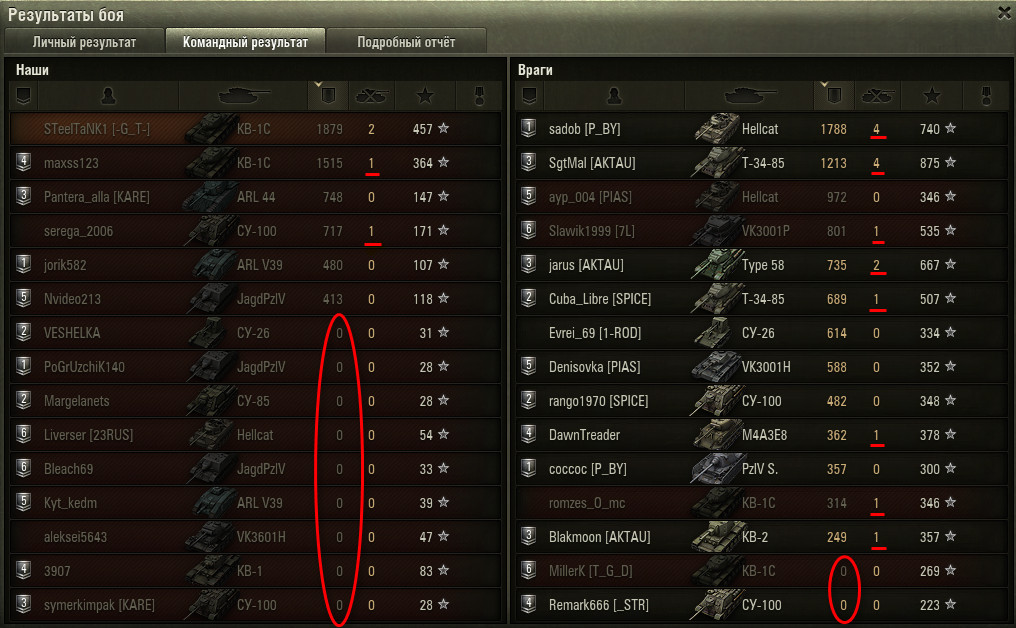The height and width of the screenshot is (628, 1016).
Task: Open the Личный результат tab
Action: [x=84, y=42]
